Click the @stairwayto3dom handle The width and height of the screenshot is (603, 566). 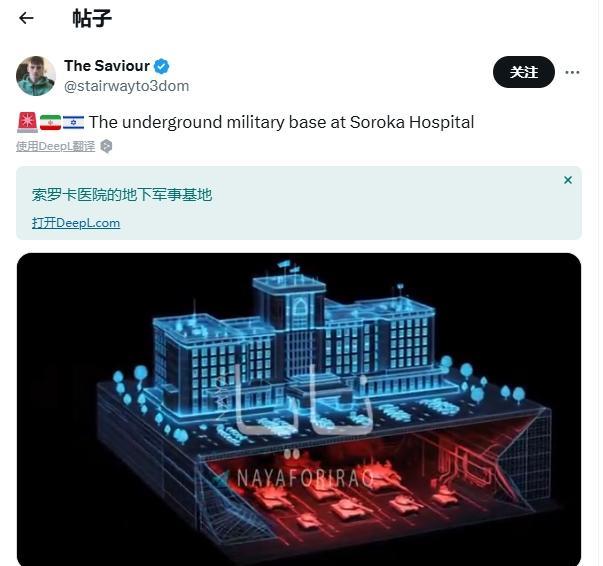(127, 86)
